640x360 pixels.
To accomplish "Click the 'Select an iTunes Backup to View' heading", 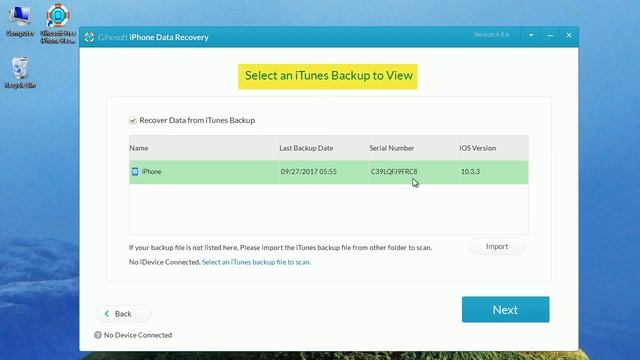I will coord(328,76).
